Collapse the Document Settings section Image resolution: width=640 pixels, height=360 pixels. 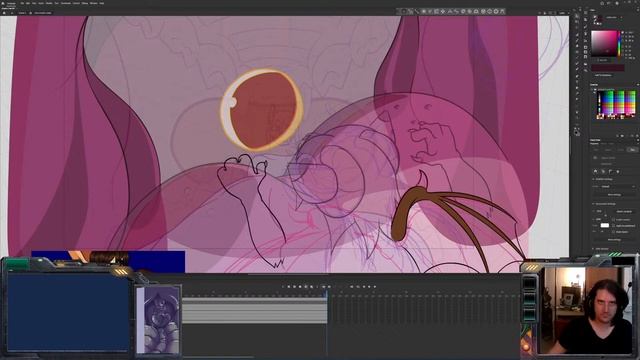(x=593, y=204)
